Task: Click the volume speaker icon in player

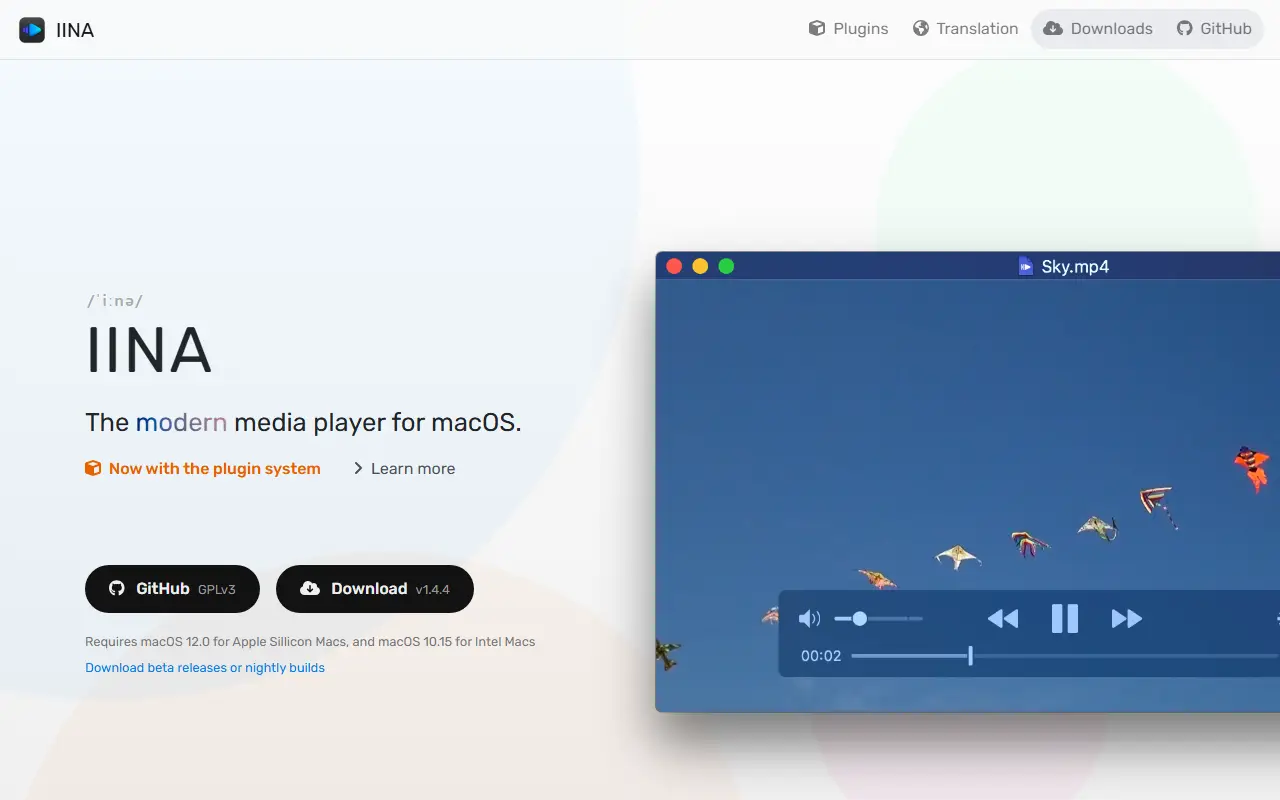Action: 809,619
